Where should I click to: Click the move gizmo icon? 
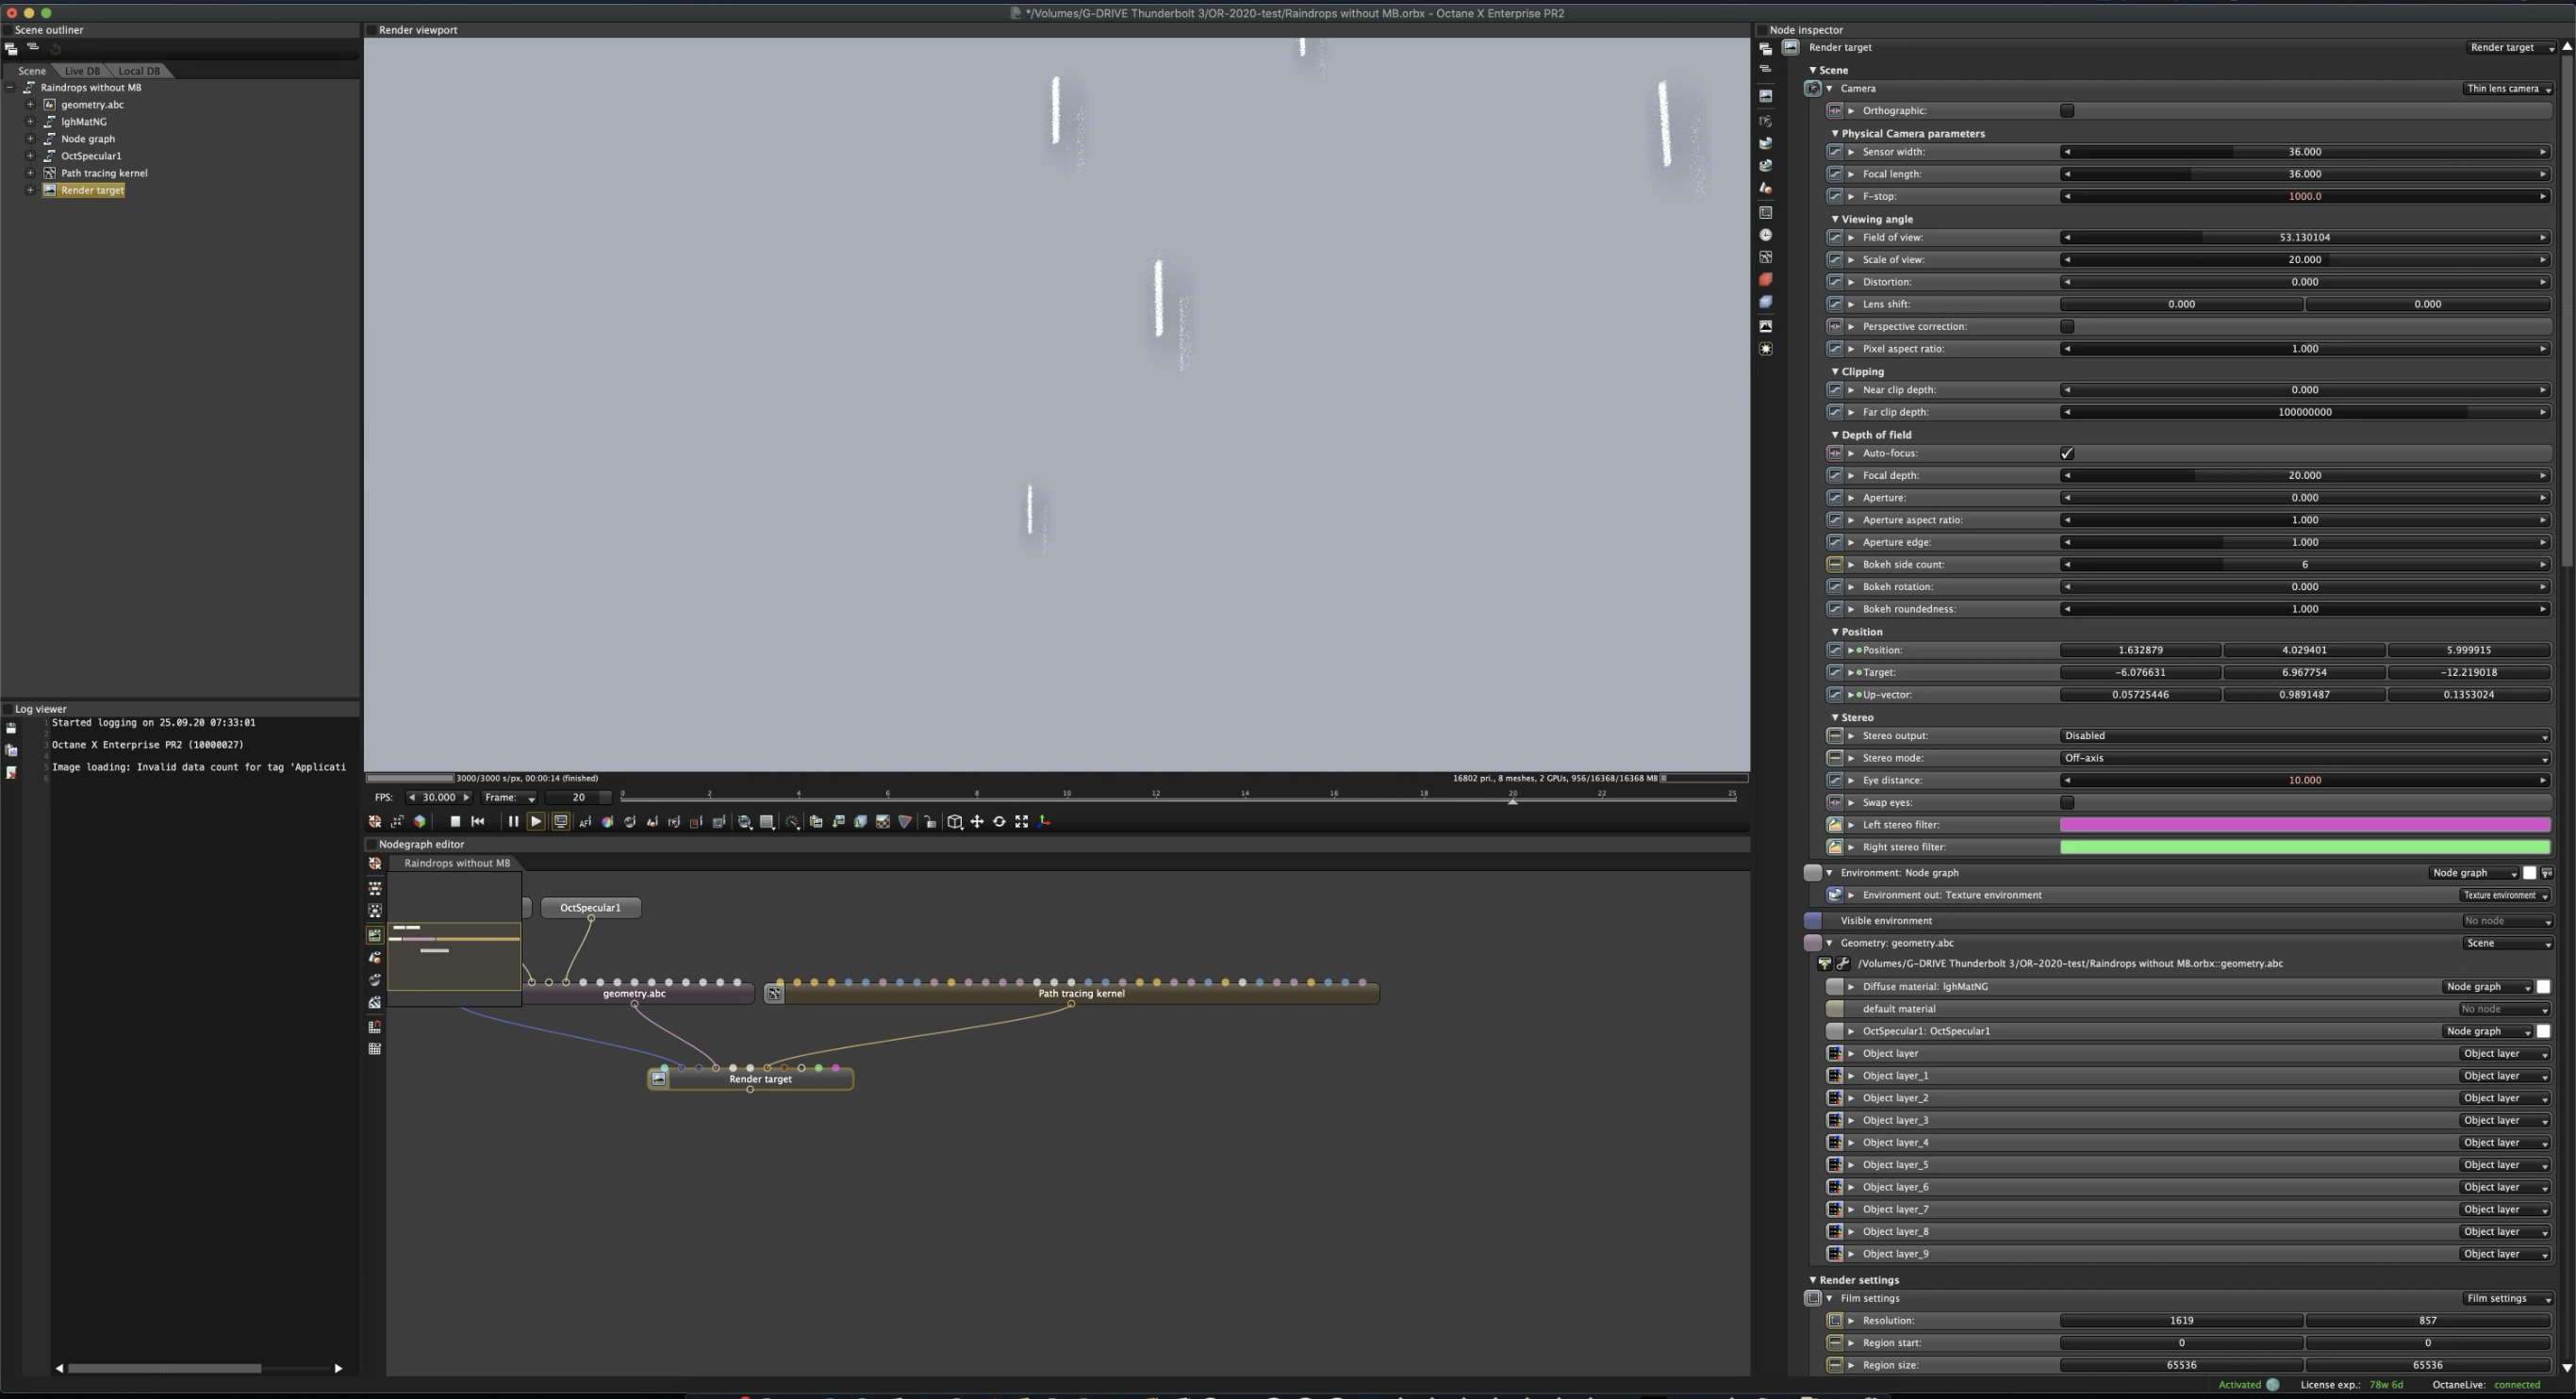tap(977, 822)
